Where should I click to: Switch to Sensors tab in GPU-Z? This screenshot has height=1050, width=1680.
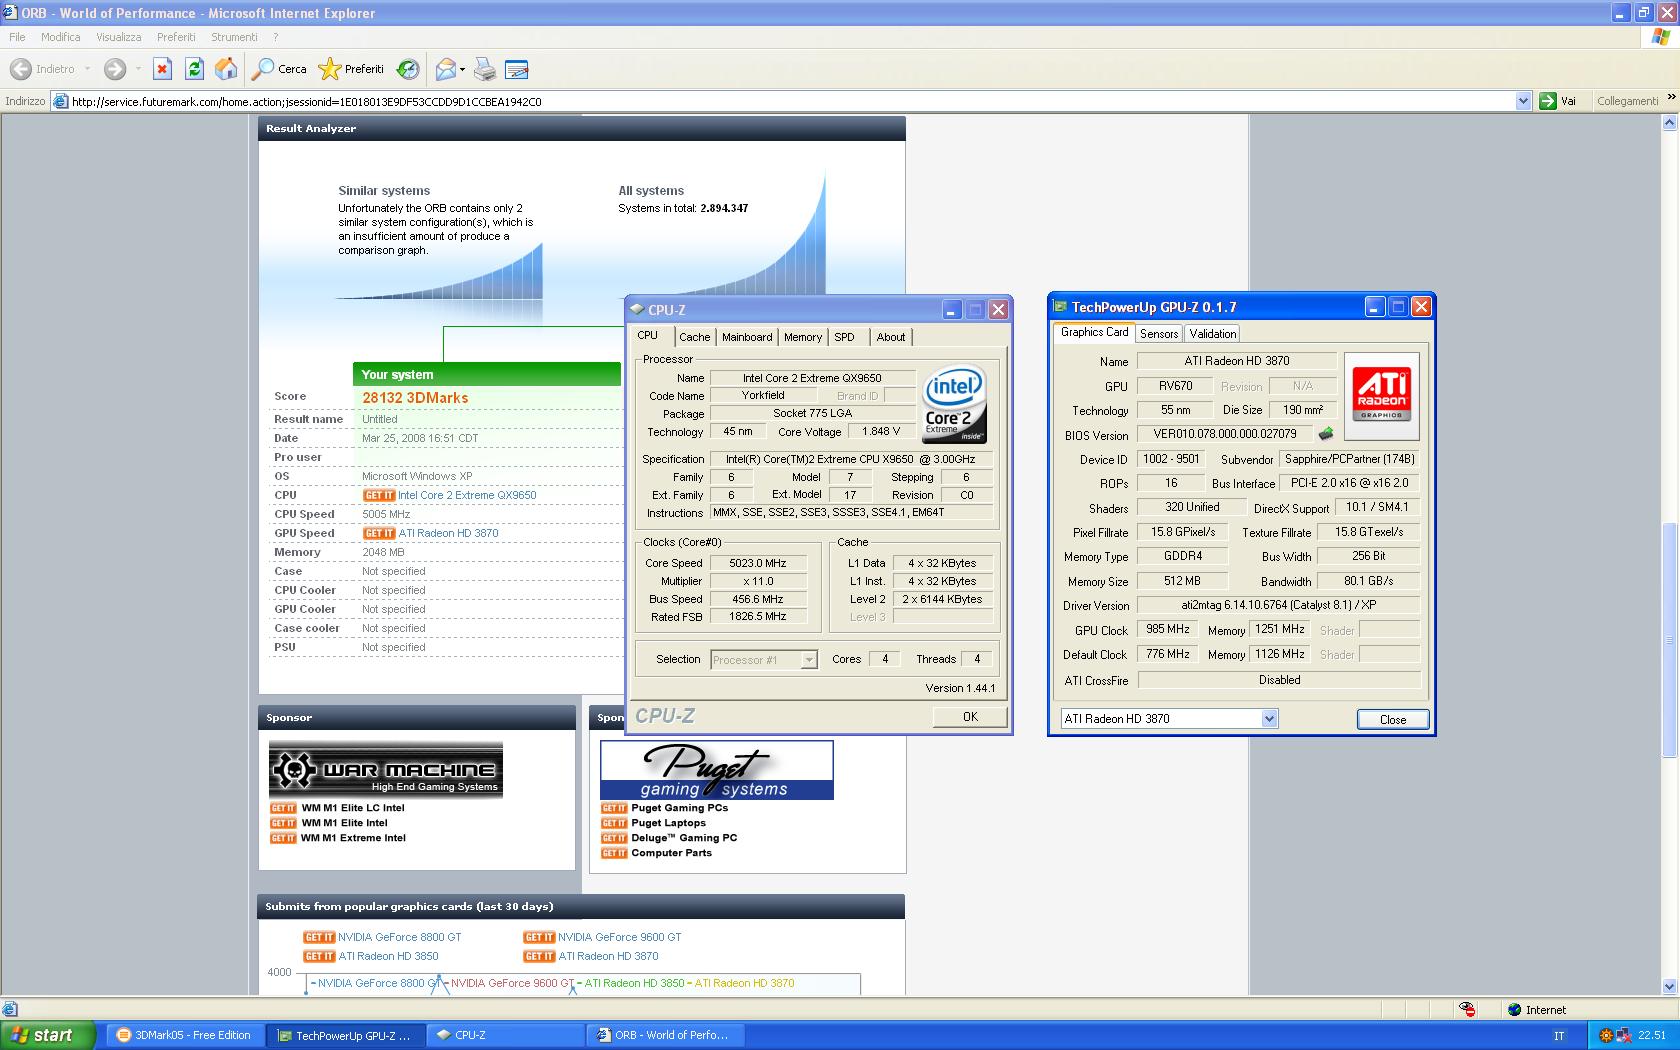[1158, 334]
